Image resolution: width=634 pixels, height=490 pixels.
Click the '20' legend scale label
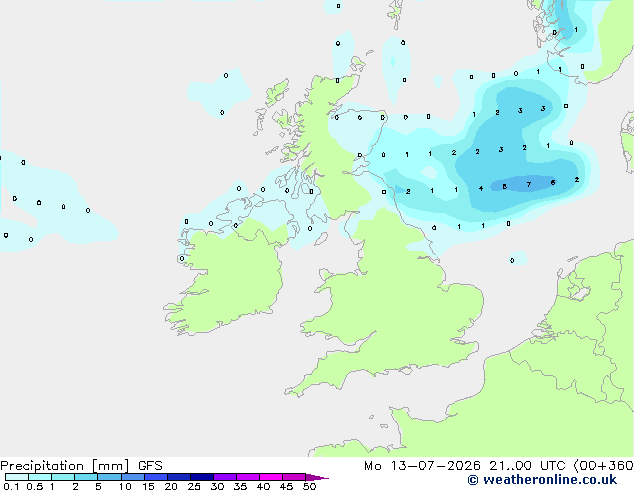coord(171,486)
